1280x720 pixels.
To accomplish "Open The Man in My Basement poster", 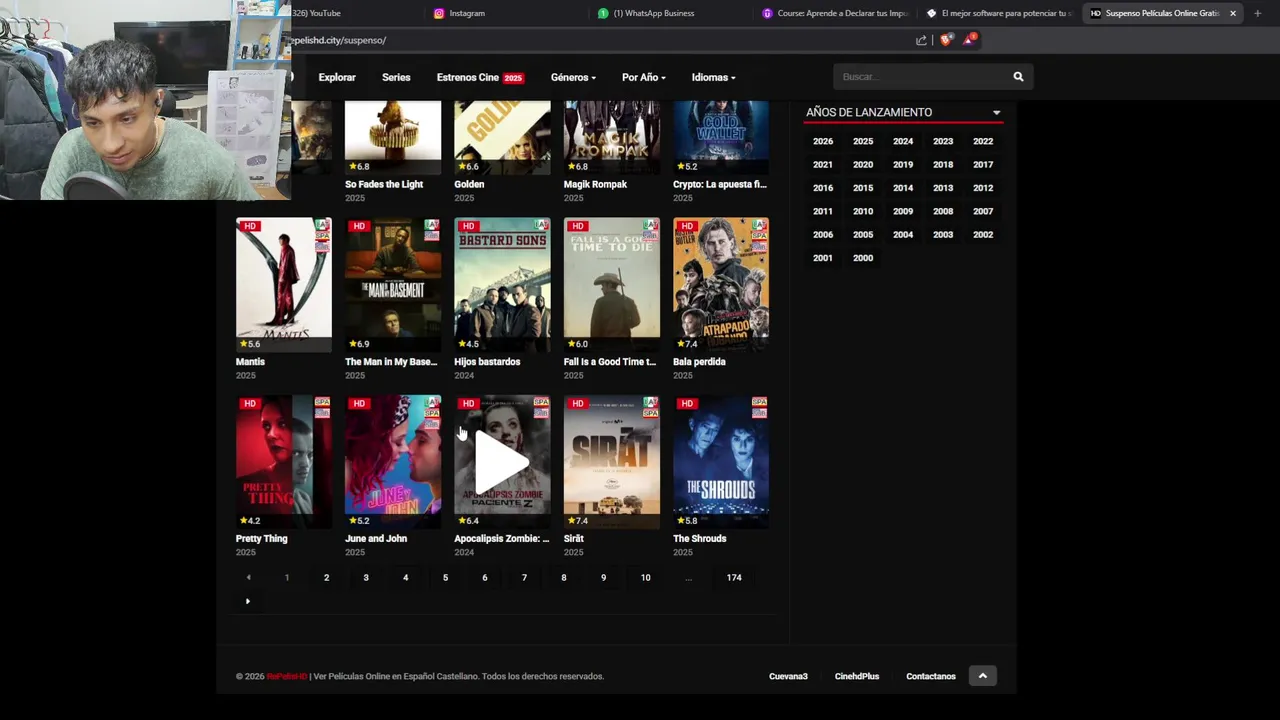I will [x=393, y=285].
